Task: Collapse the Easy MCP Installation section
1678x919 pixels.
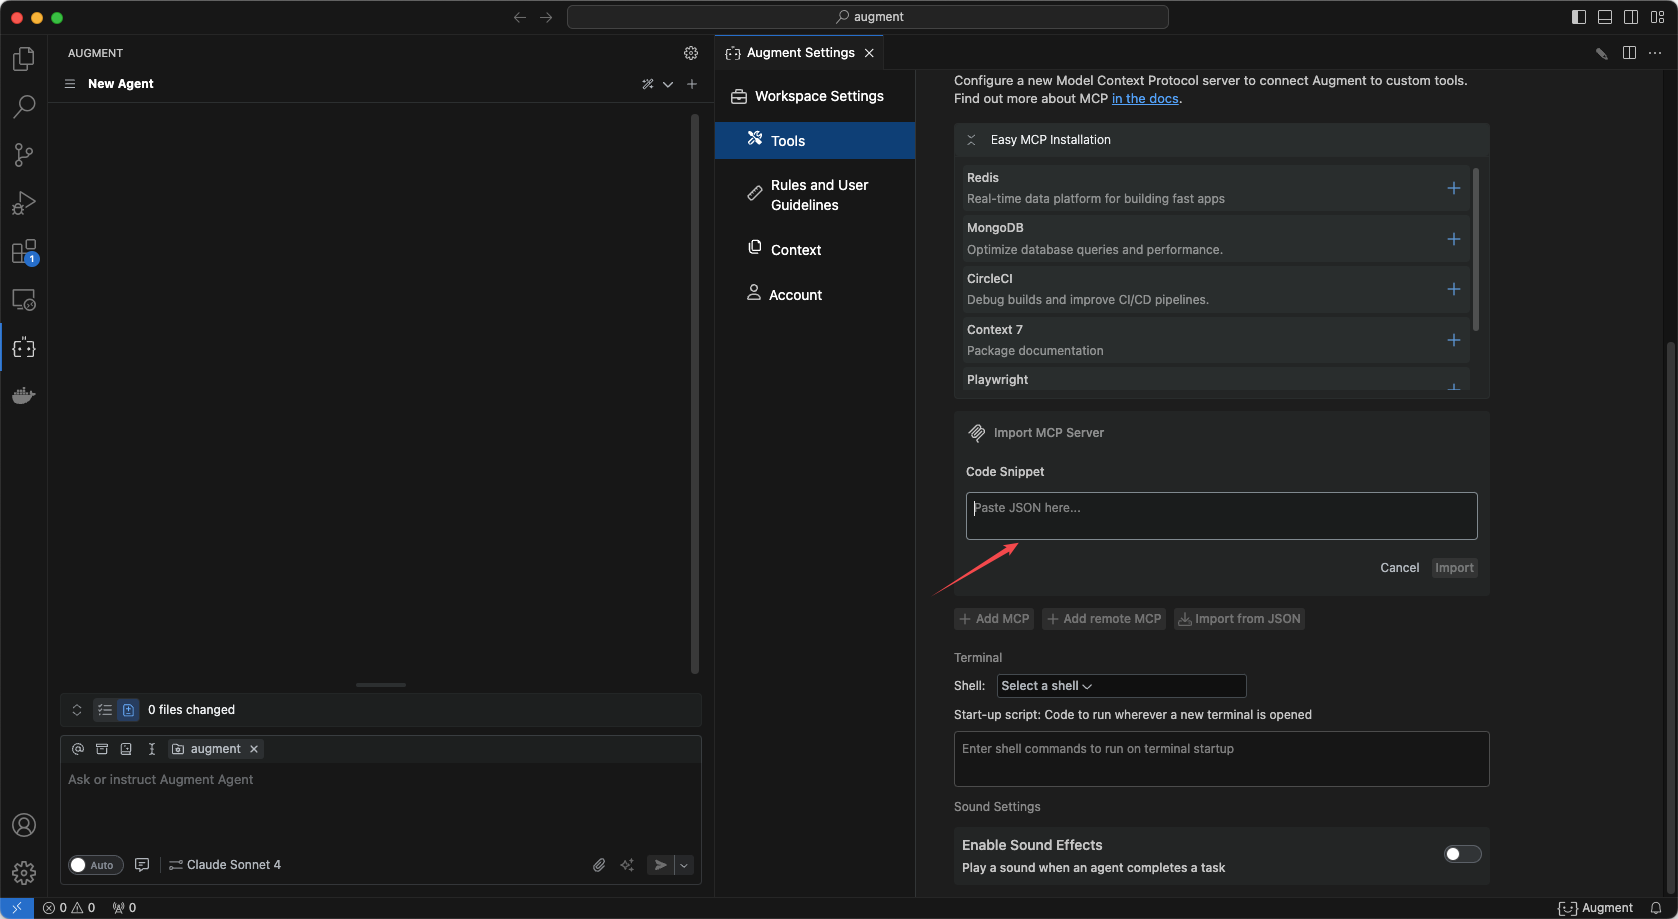Action: pyautogui.click(x=971, y=140)
